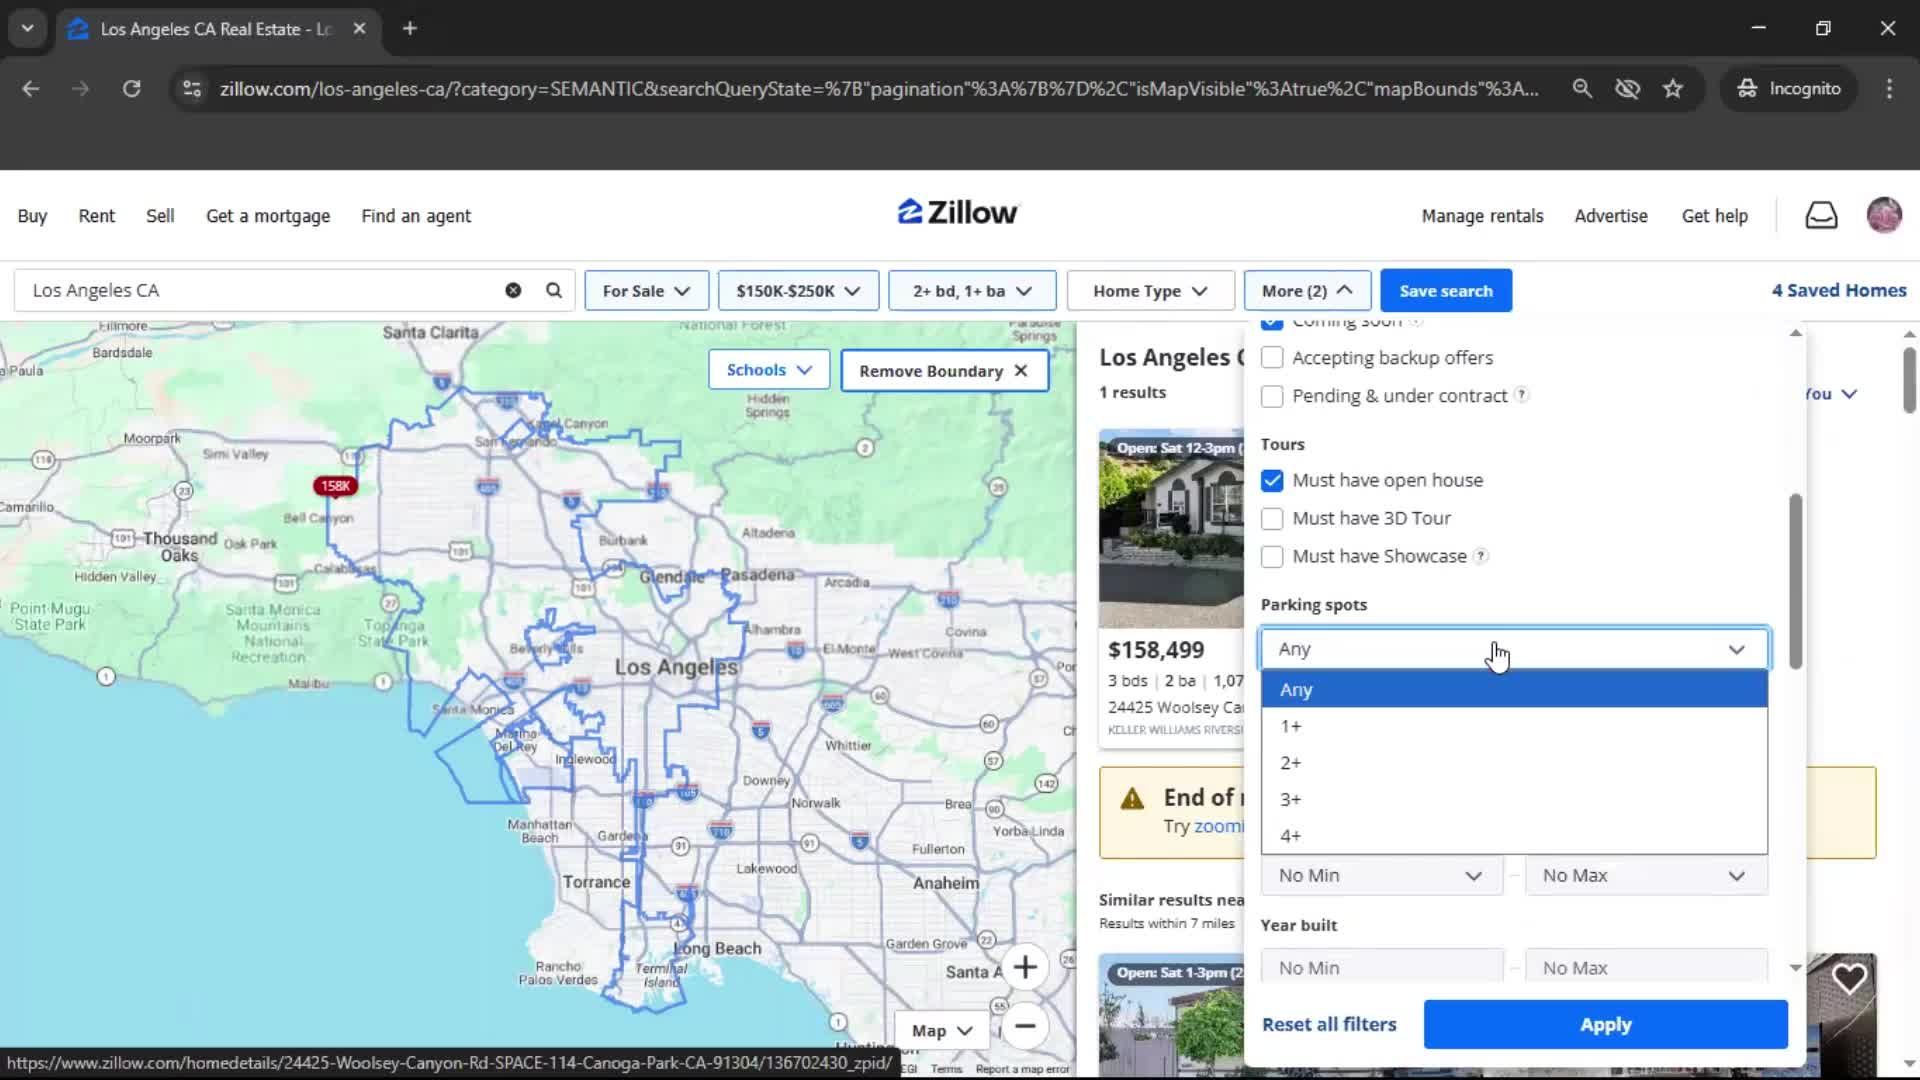Save the listing using the heart icon
Screen dimensions: 1920x1080
[x=1851, y=978]
